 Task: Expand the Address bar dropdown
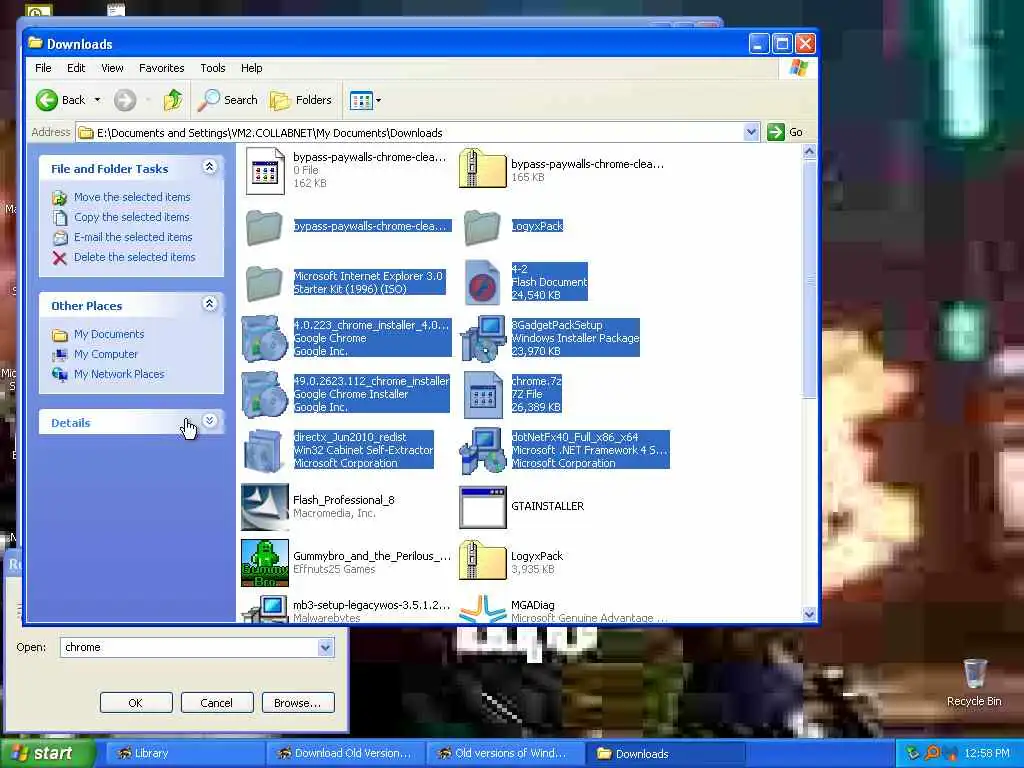pos(752,132)
